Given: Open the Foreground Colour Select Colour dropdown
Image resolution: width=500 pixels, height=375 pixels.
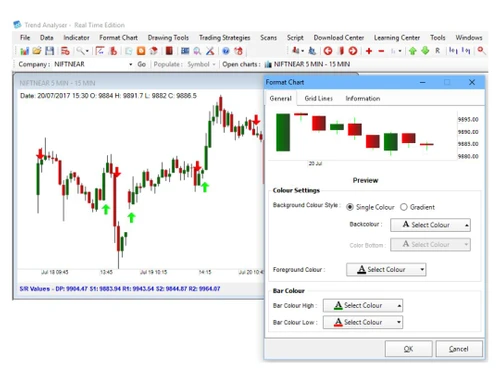Looking at the screenshot, I should click(x=386, y=269).
